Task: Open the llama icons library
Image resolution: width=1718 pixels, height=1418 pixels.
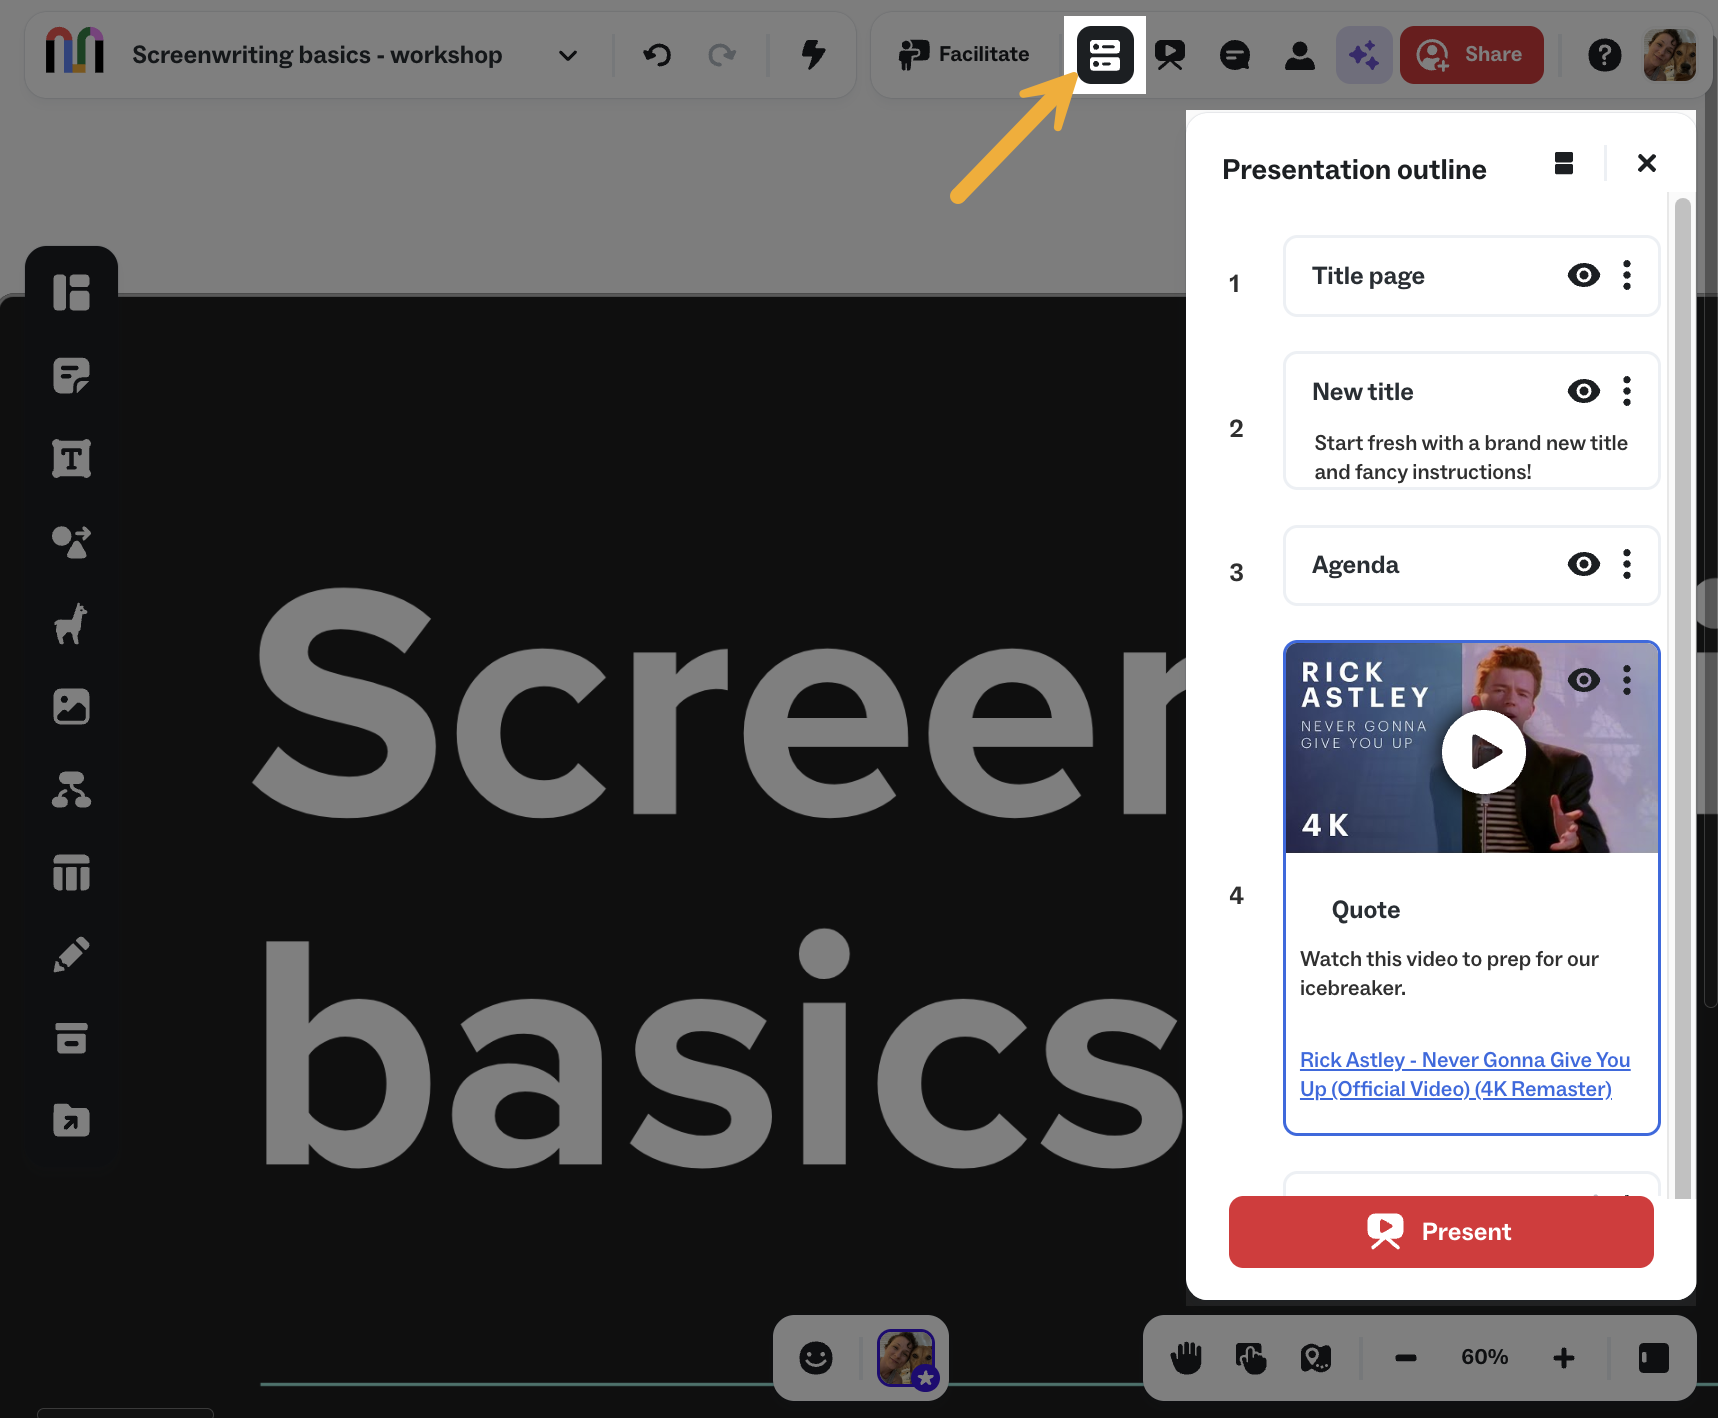Action: pos(71,625)
